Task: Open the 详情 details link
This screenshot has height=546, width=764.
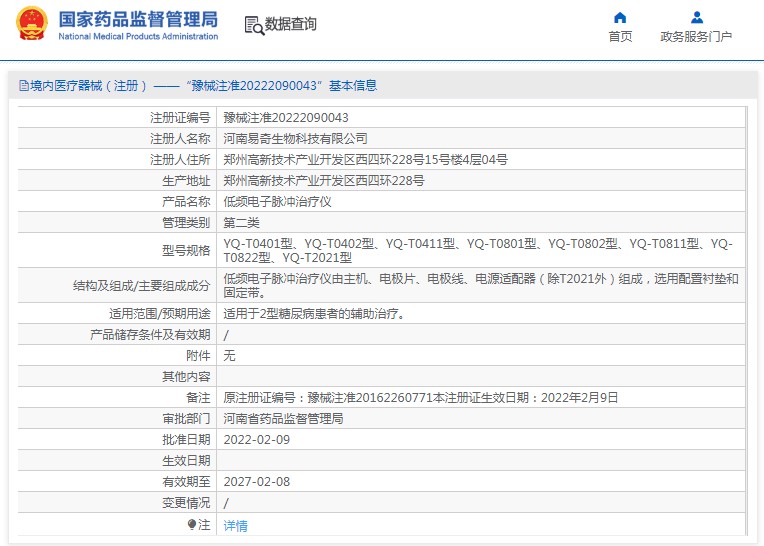Action: pyautogui.click(x=235, y=526)
